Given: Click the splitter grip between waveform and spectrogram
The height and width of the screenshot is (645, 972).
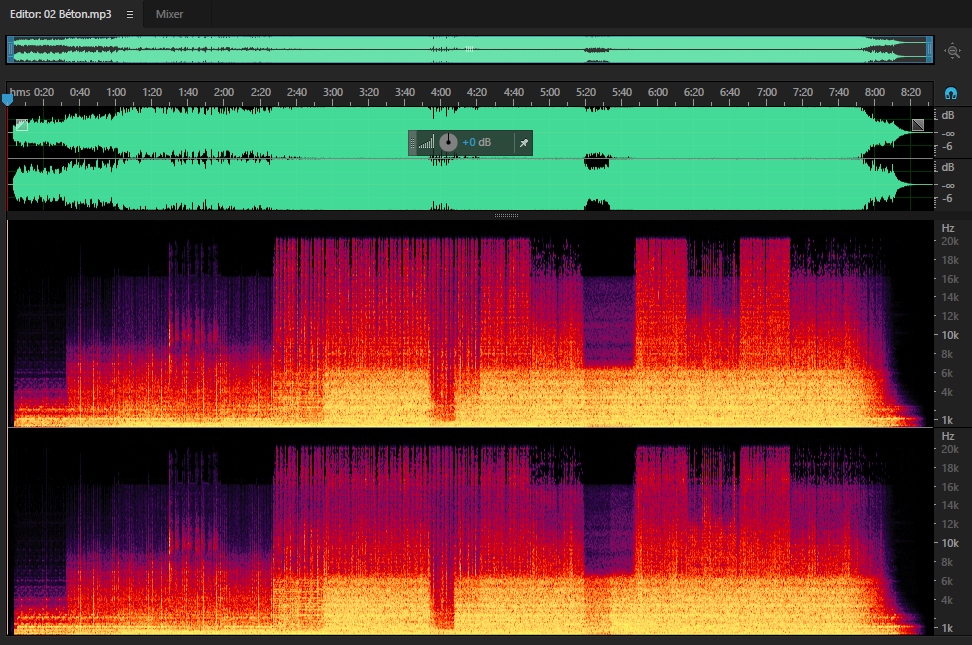Looking at the screenshot, I should point(506,215).
